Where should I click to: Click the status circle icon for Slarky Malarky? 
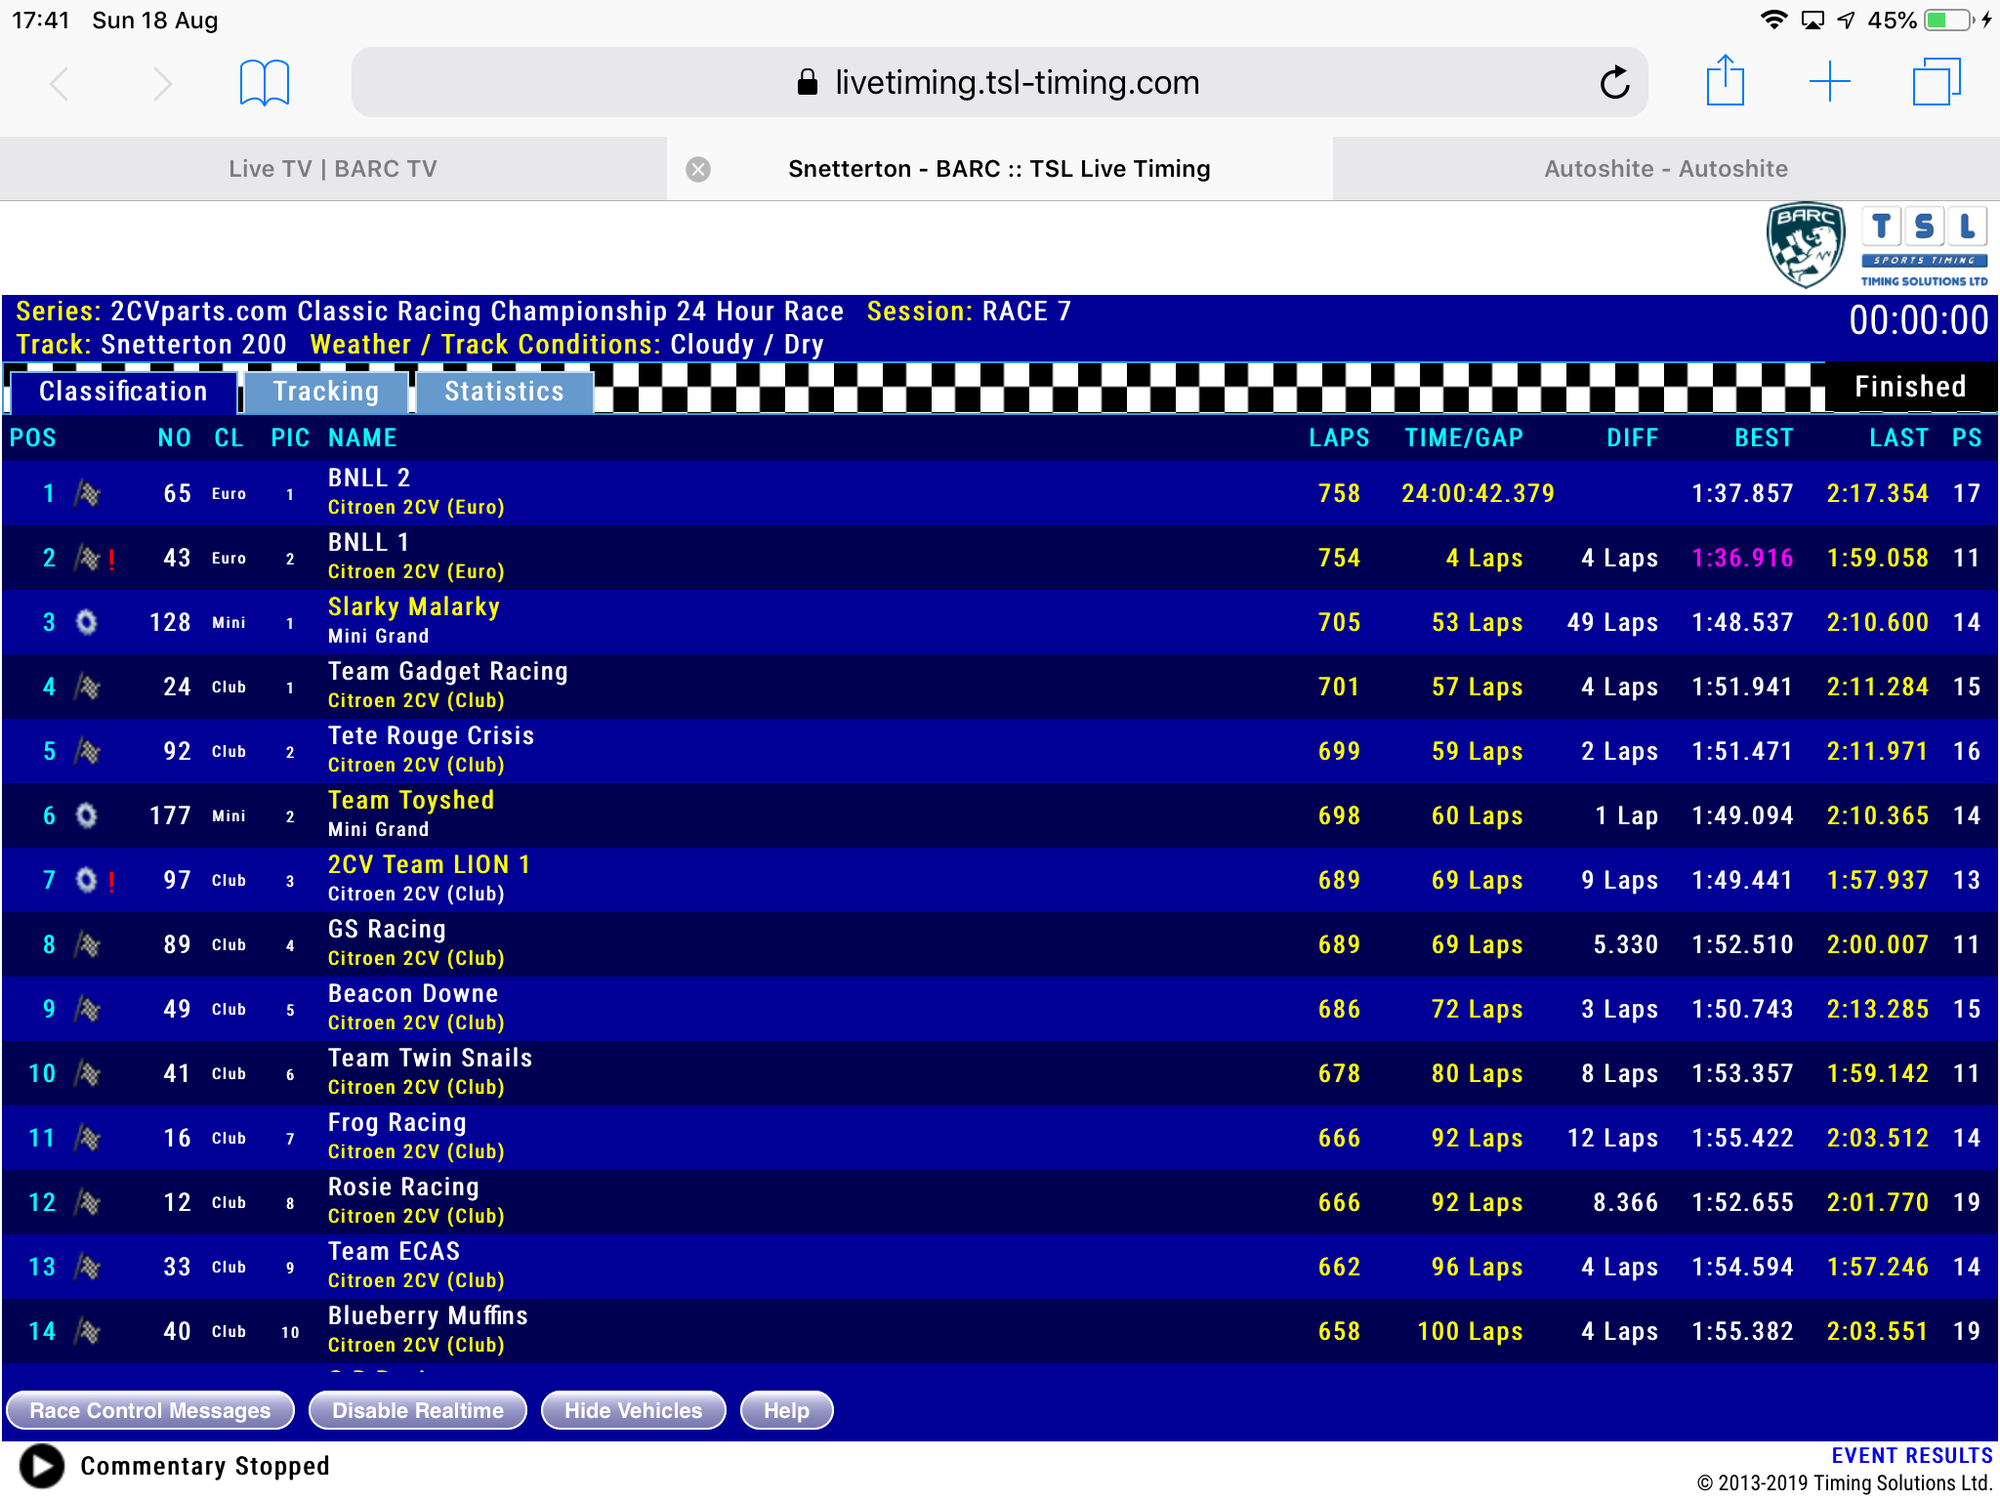(87, 622)
